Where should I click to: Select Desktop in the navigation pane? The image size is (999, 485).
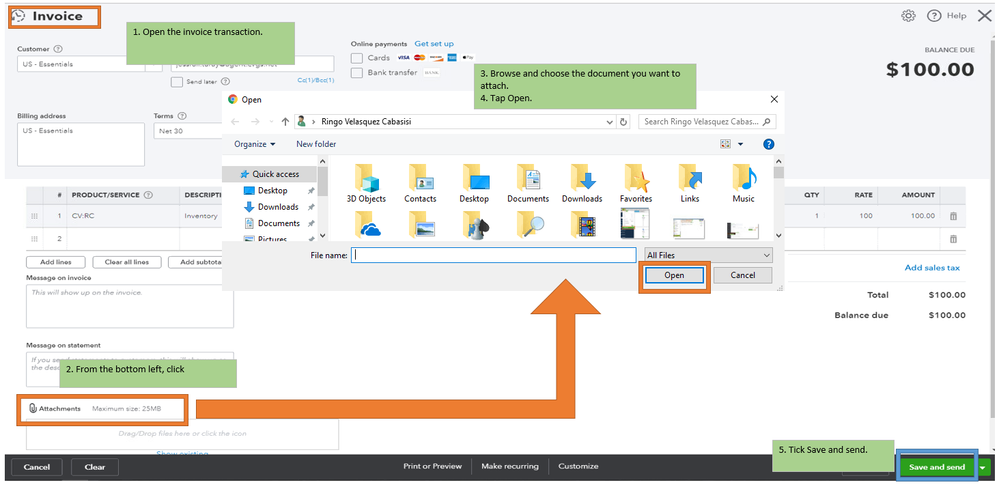[x=272, y=191]
